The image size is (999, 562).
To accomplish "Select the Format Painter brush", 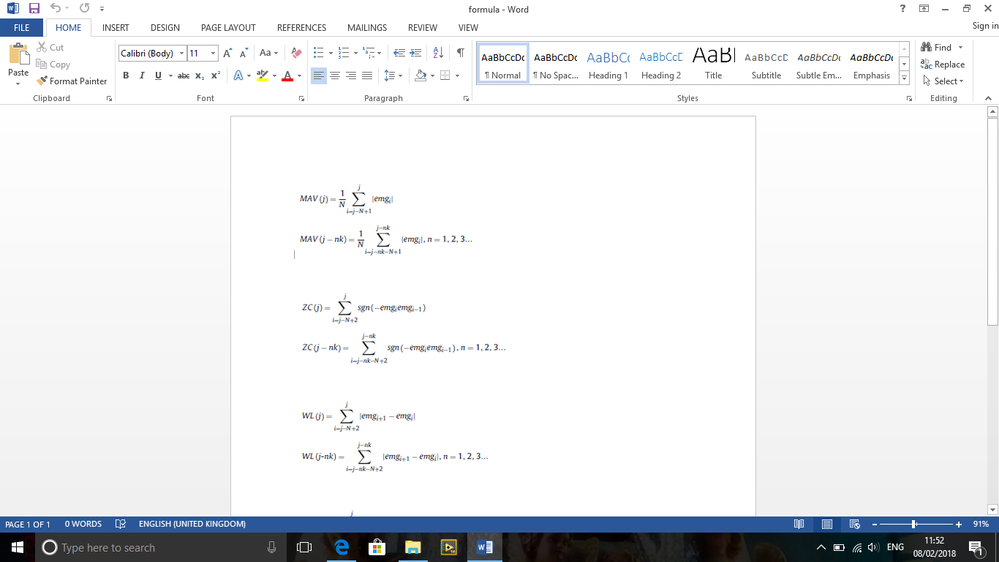I will (71, 81).
